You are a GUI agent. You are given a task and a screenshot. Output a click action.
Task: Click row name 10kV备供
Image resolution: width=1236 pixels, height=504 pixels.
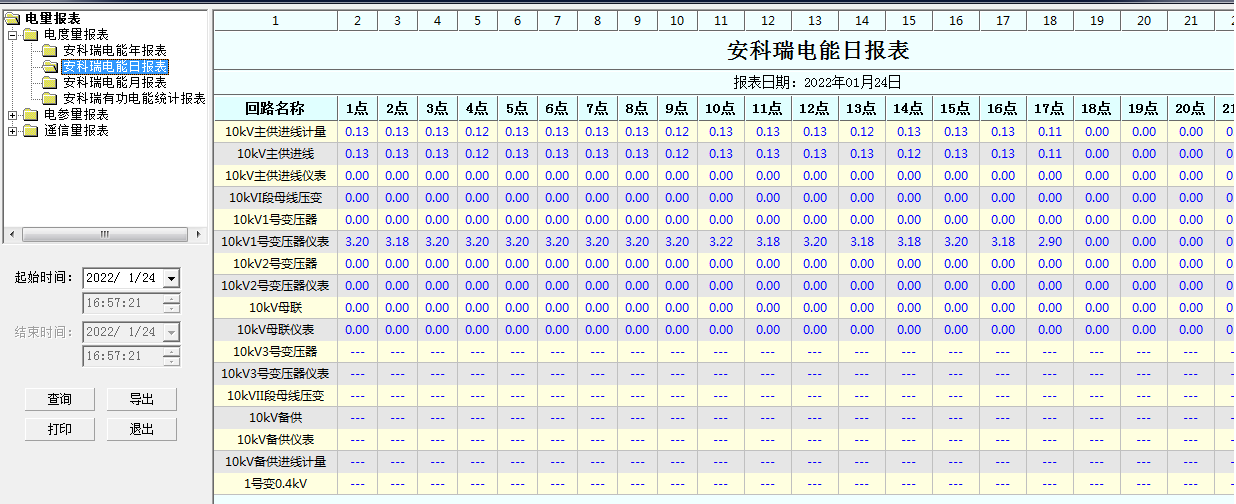(x=276, y=417)
